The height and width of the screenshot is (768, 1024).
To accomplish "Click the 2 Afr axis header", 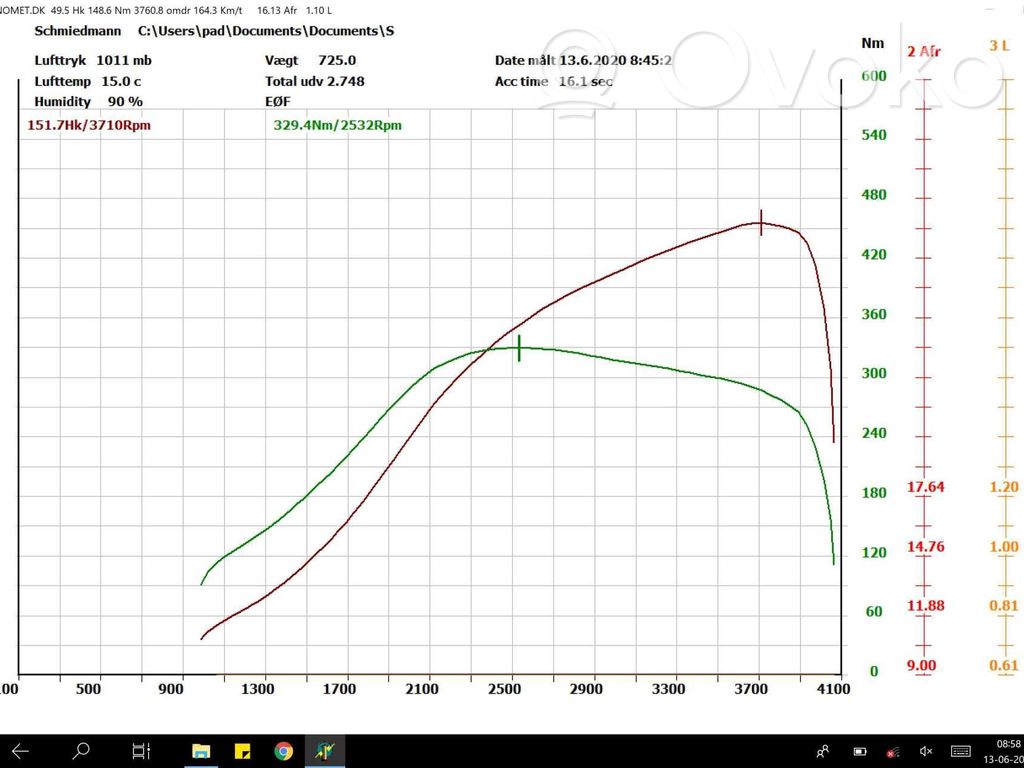I will [923, 51].
